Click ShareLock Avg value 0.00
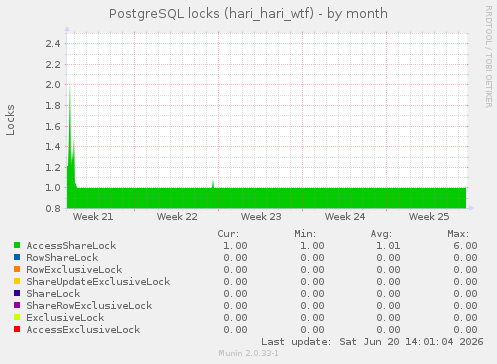The image size is (497, 364). pos(388,294)
